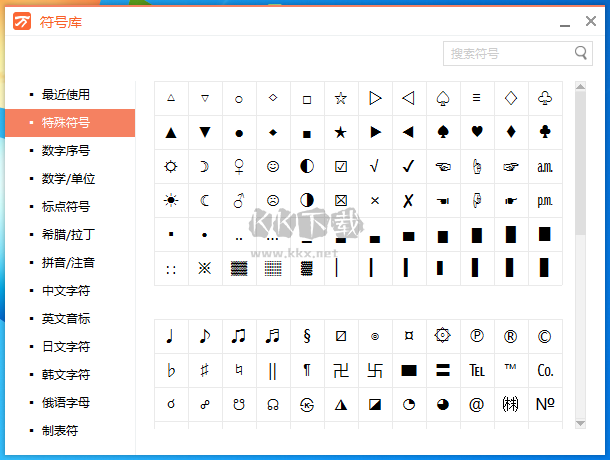Image resolution: width=610 pixels, height=460 pixels.
Task: Click the search magnifier icon
Action: (x=581, y=53)
